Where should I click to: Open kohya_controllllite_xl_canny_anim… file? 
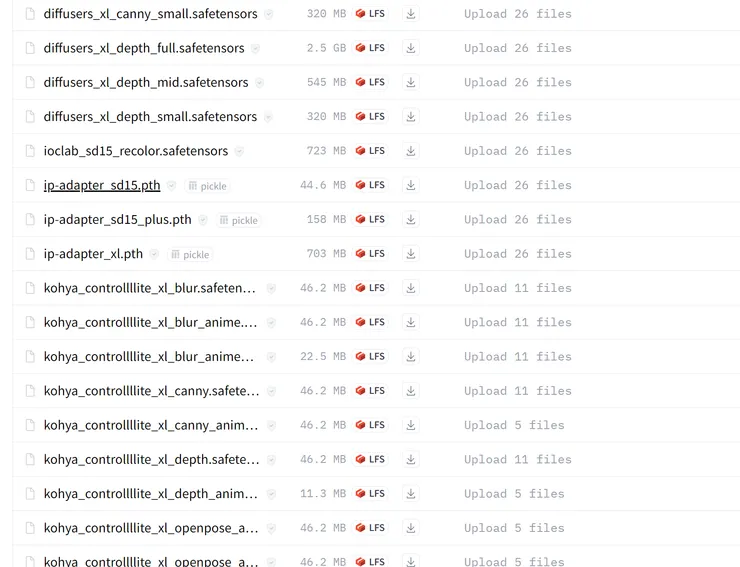151,425
